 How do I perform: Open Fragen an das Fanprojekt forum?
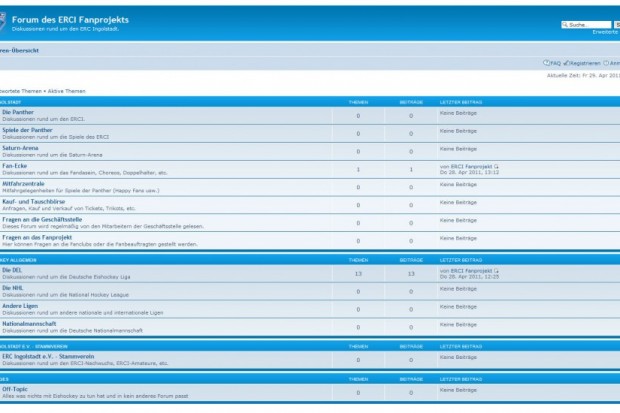(37, 237)
